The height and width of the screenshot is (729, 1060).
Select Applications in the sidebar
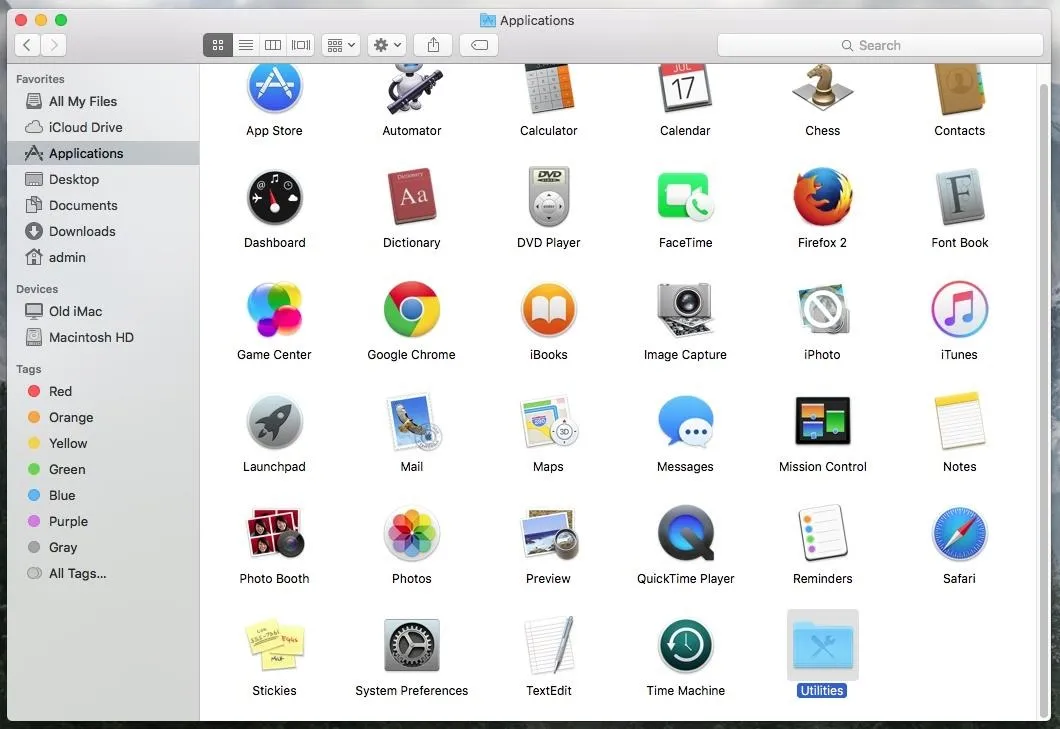tap(103, 153)
